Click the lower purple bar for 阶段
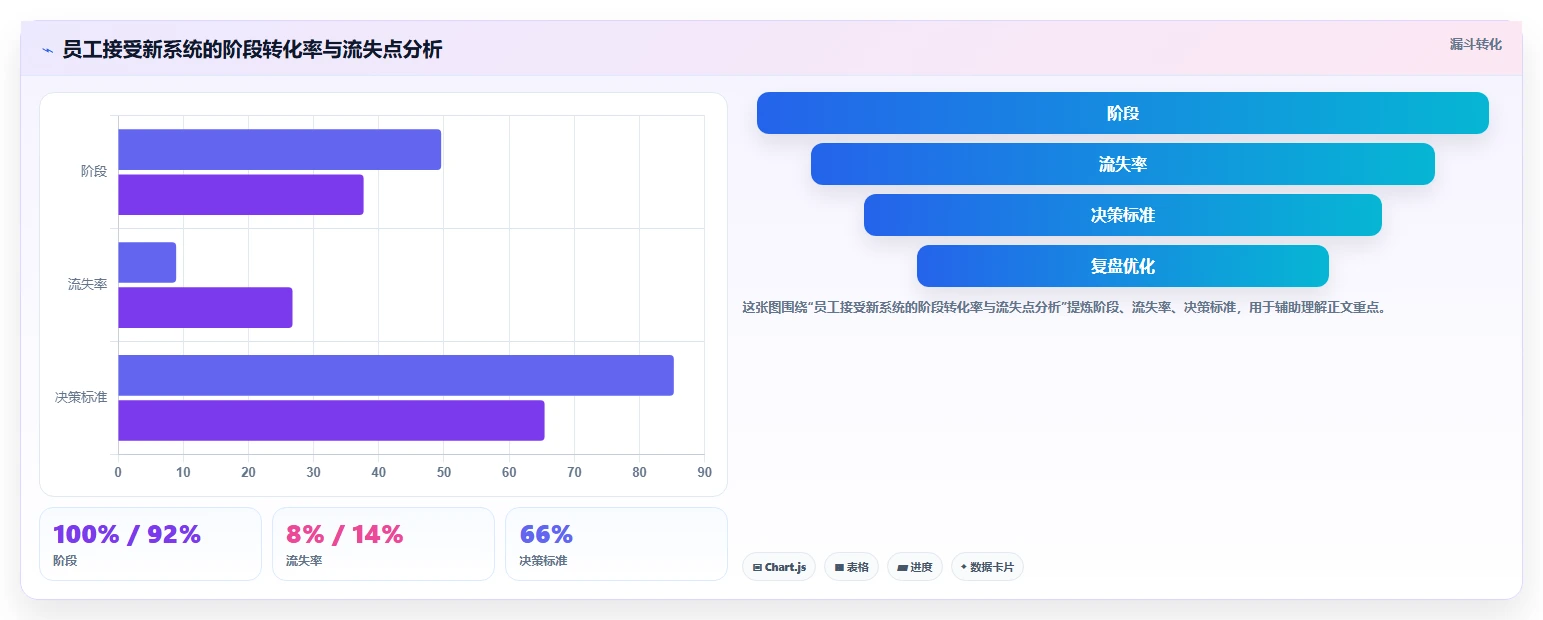Image resolution: width=1543 pixels, height=620 pixels. point(241,194)
